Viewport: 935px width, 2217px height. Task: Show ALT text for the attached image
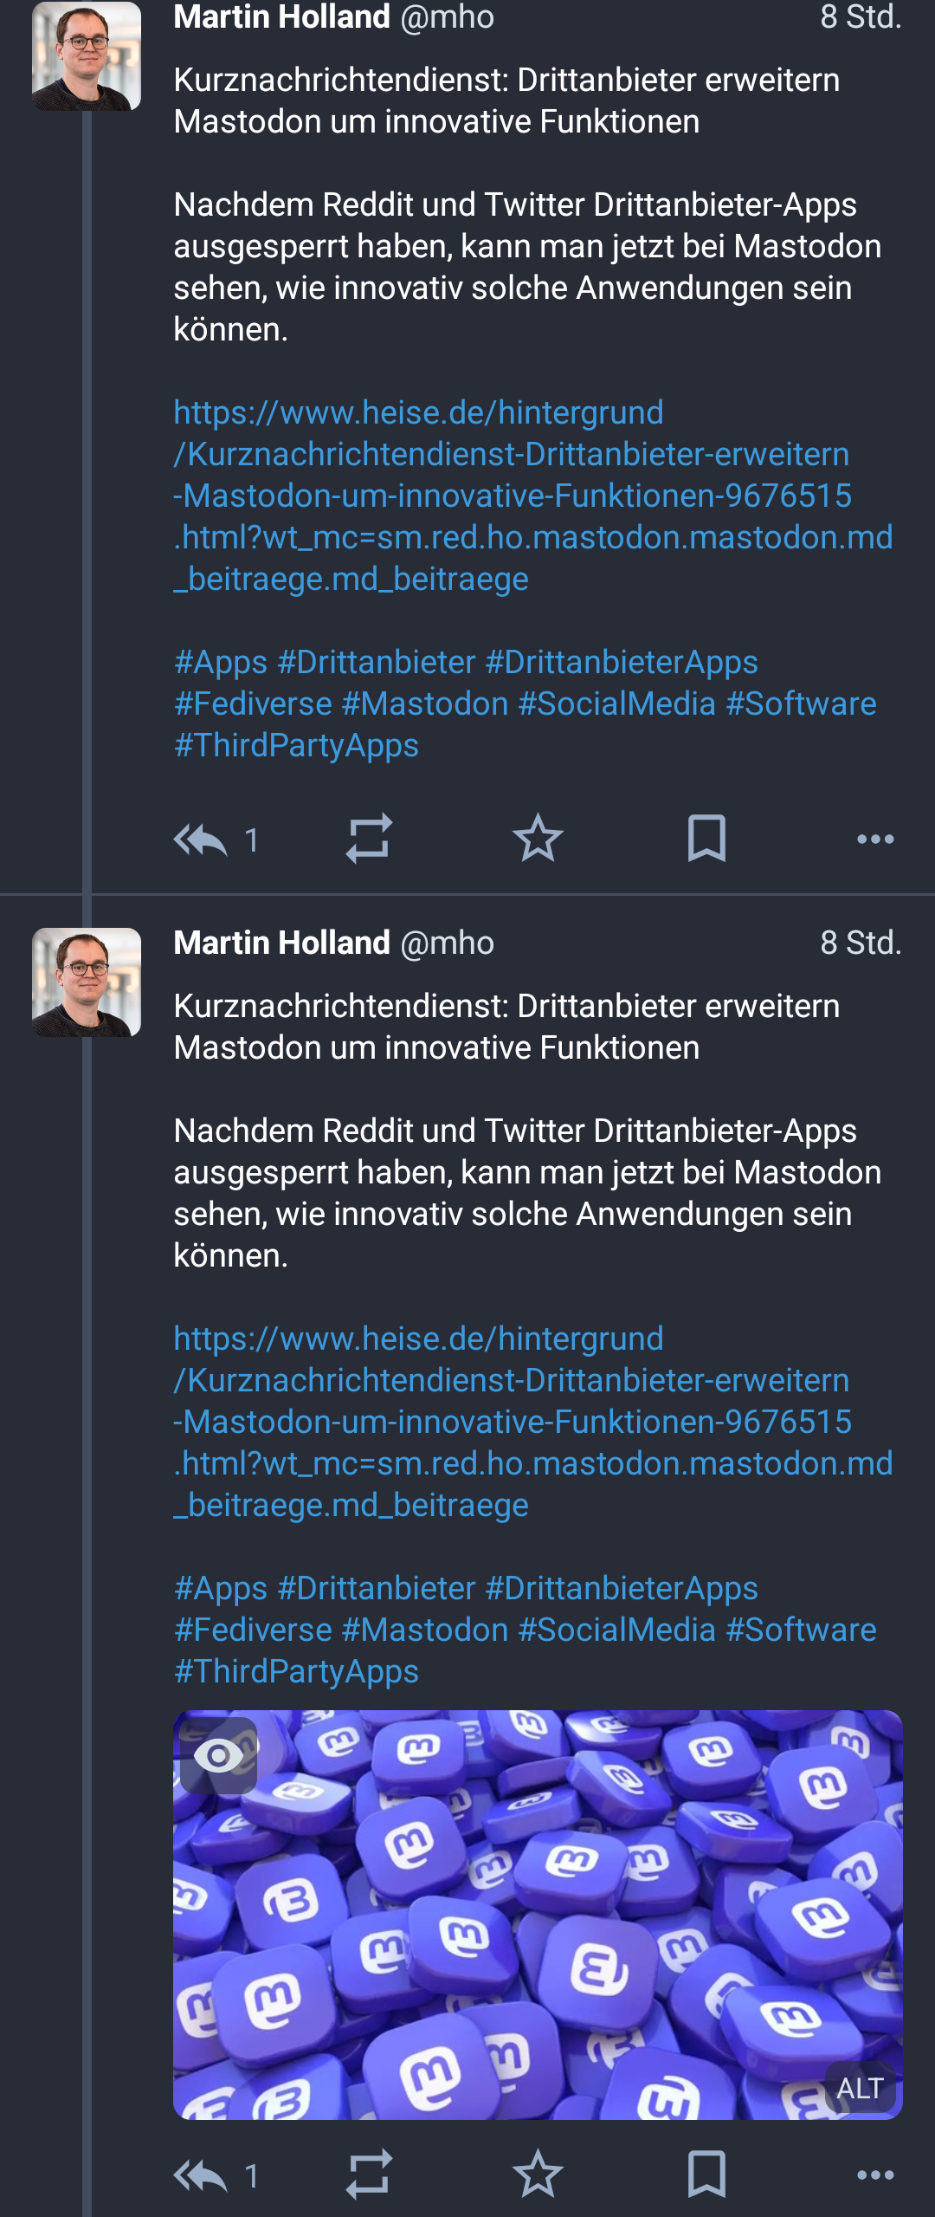pos(859,2088)
